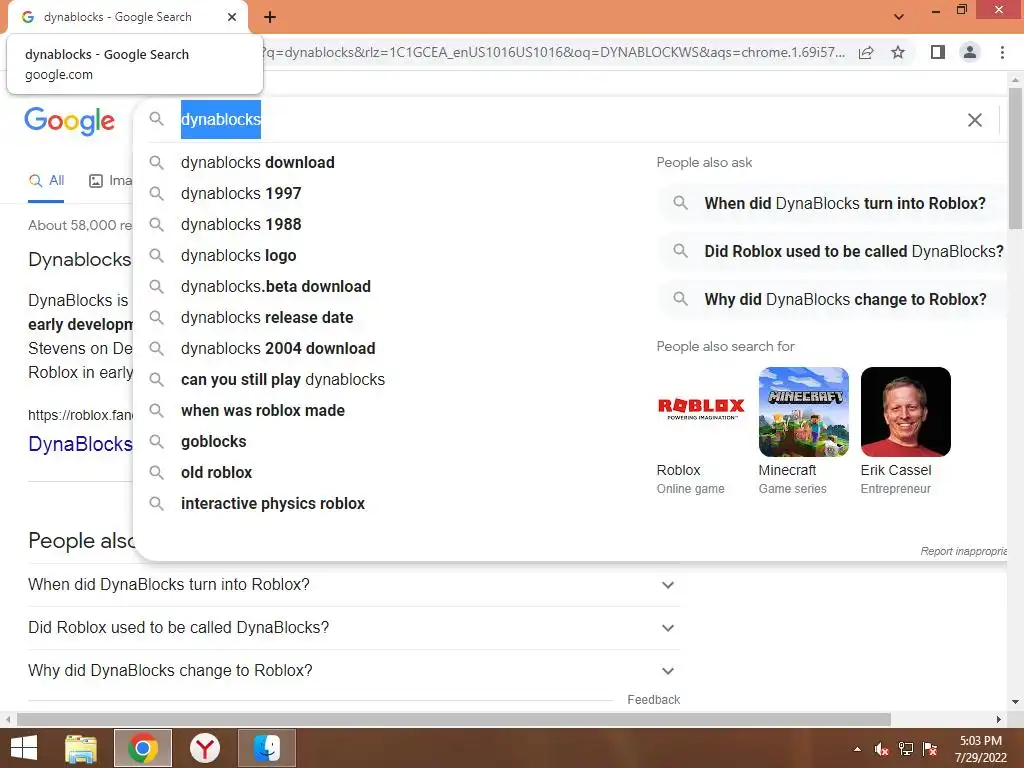Click the muted speaker tray icon

[x=882, y=749]
